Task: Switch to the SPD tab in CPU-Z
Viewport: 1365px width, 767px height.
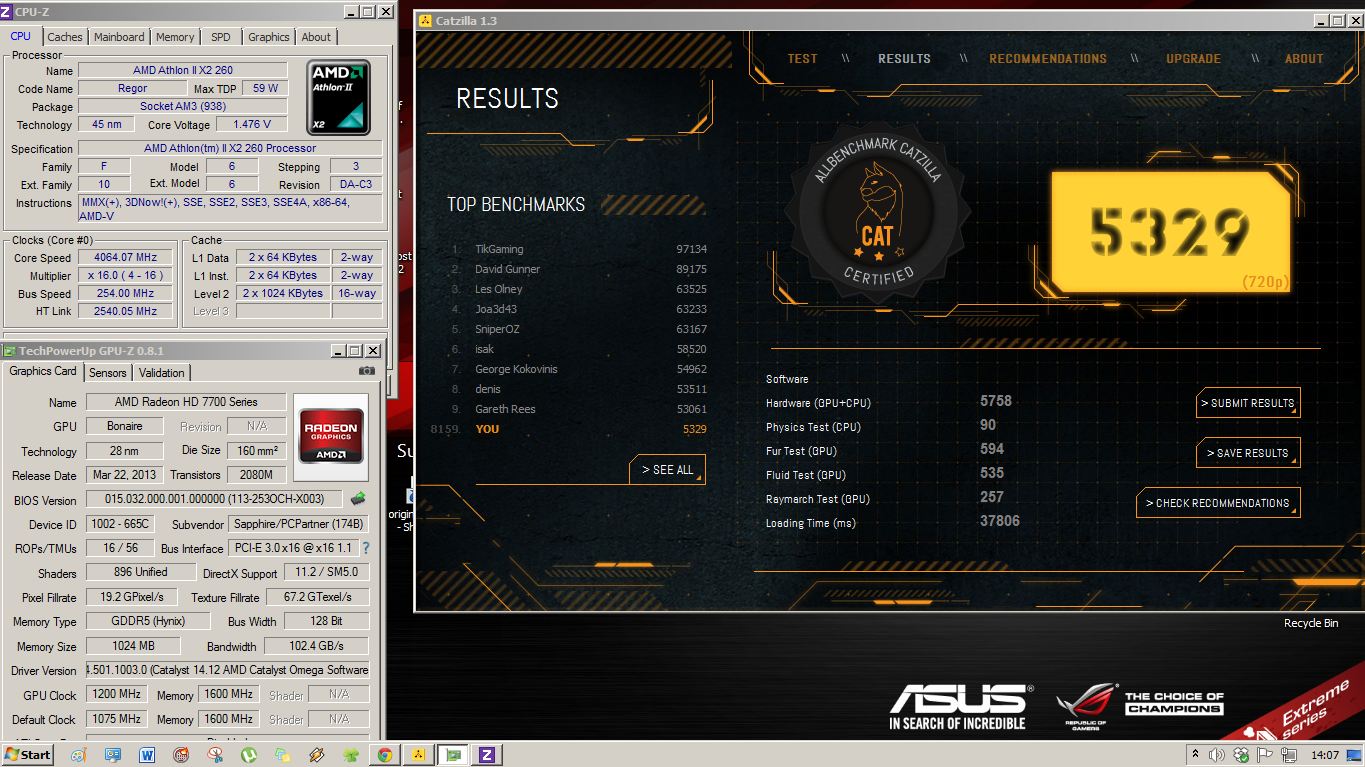Action: (x=221, y=37)
